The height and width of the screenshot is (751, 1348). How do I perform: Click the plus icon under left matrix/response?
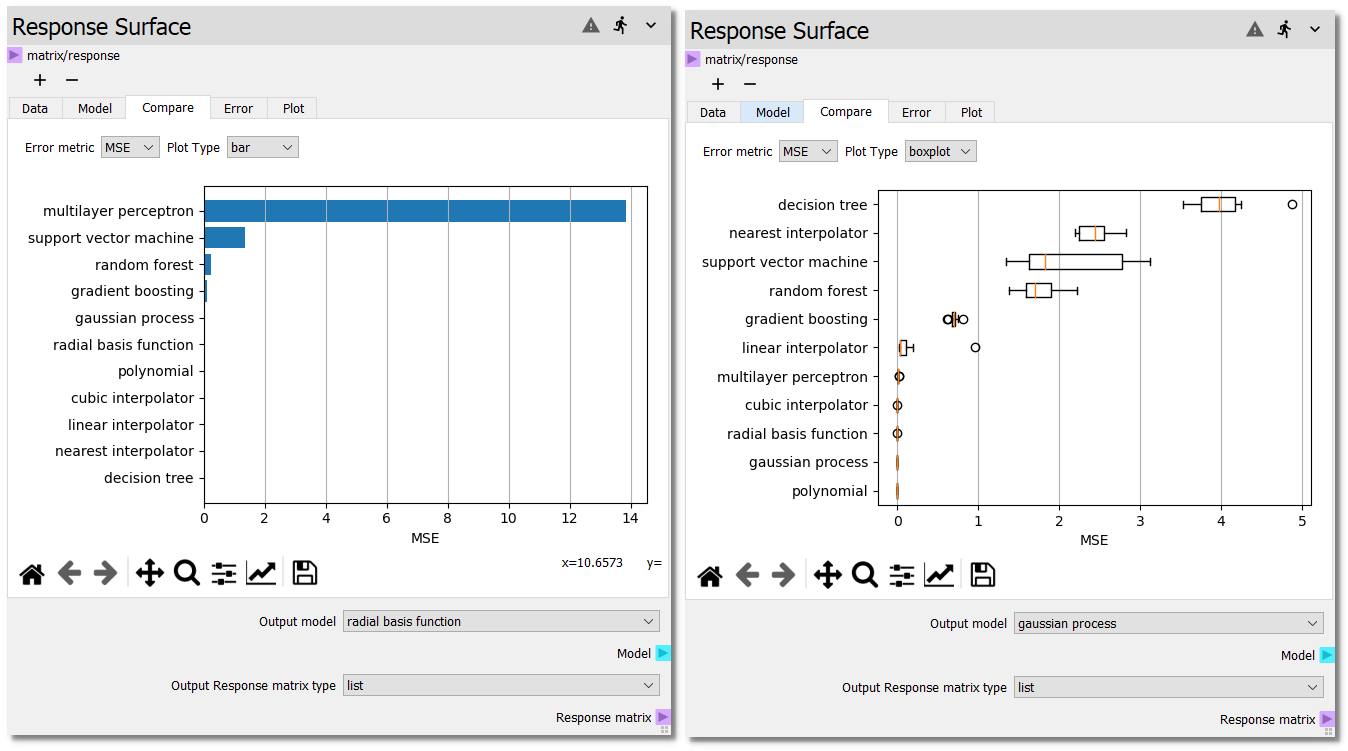point(40,80)
